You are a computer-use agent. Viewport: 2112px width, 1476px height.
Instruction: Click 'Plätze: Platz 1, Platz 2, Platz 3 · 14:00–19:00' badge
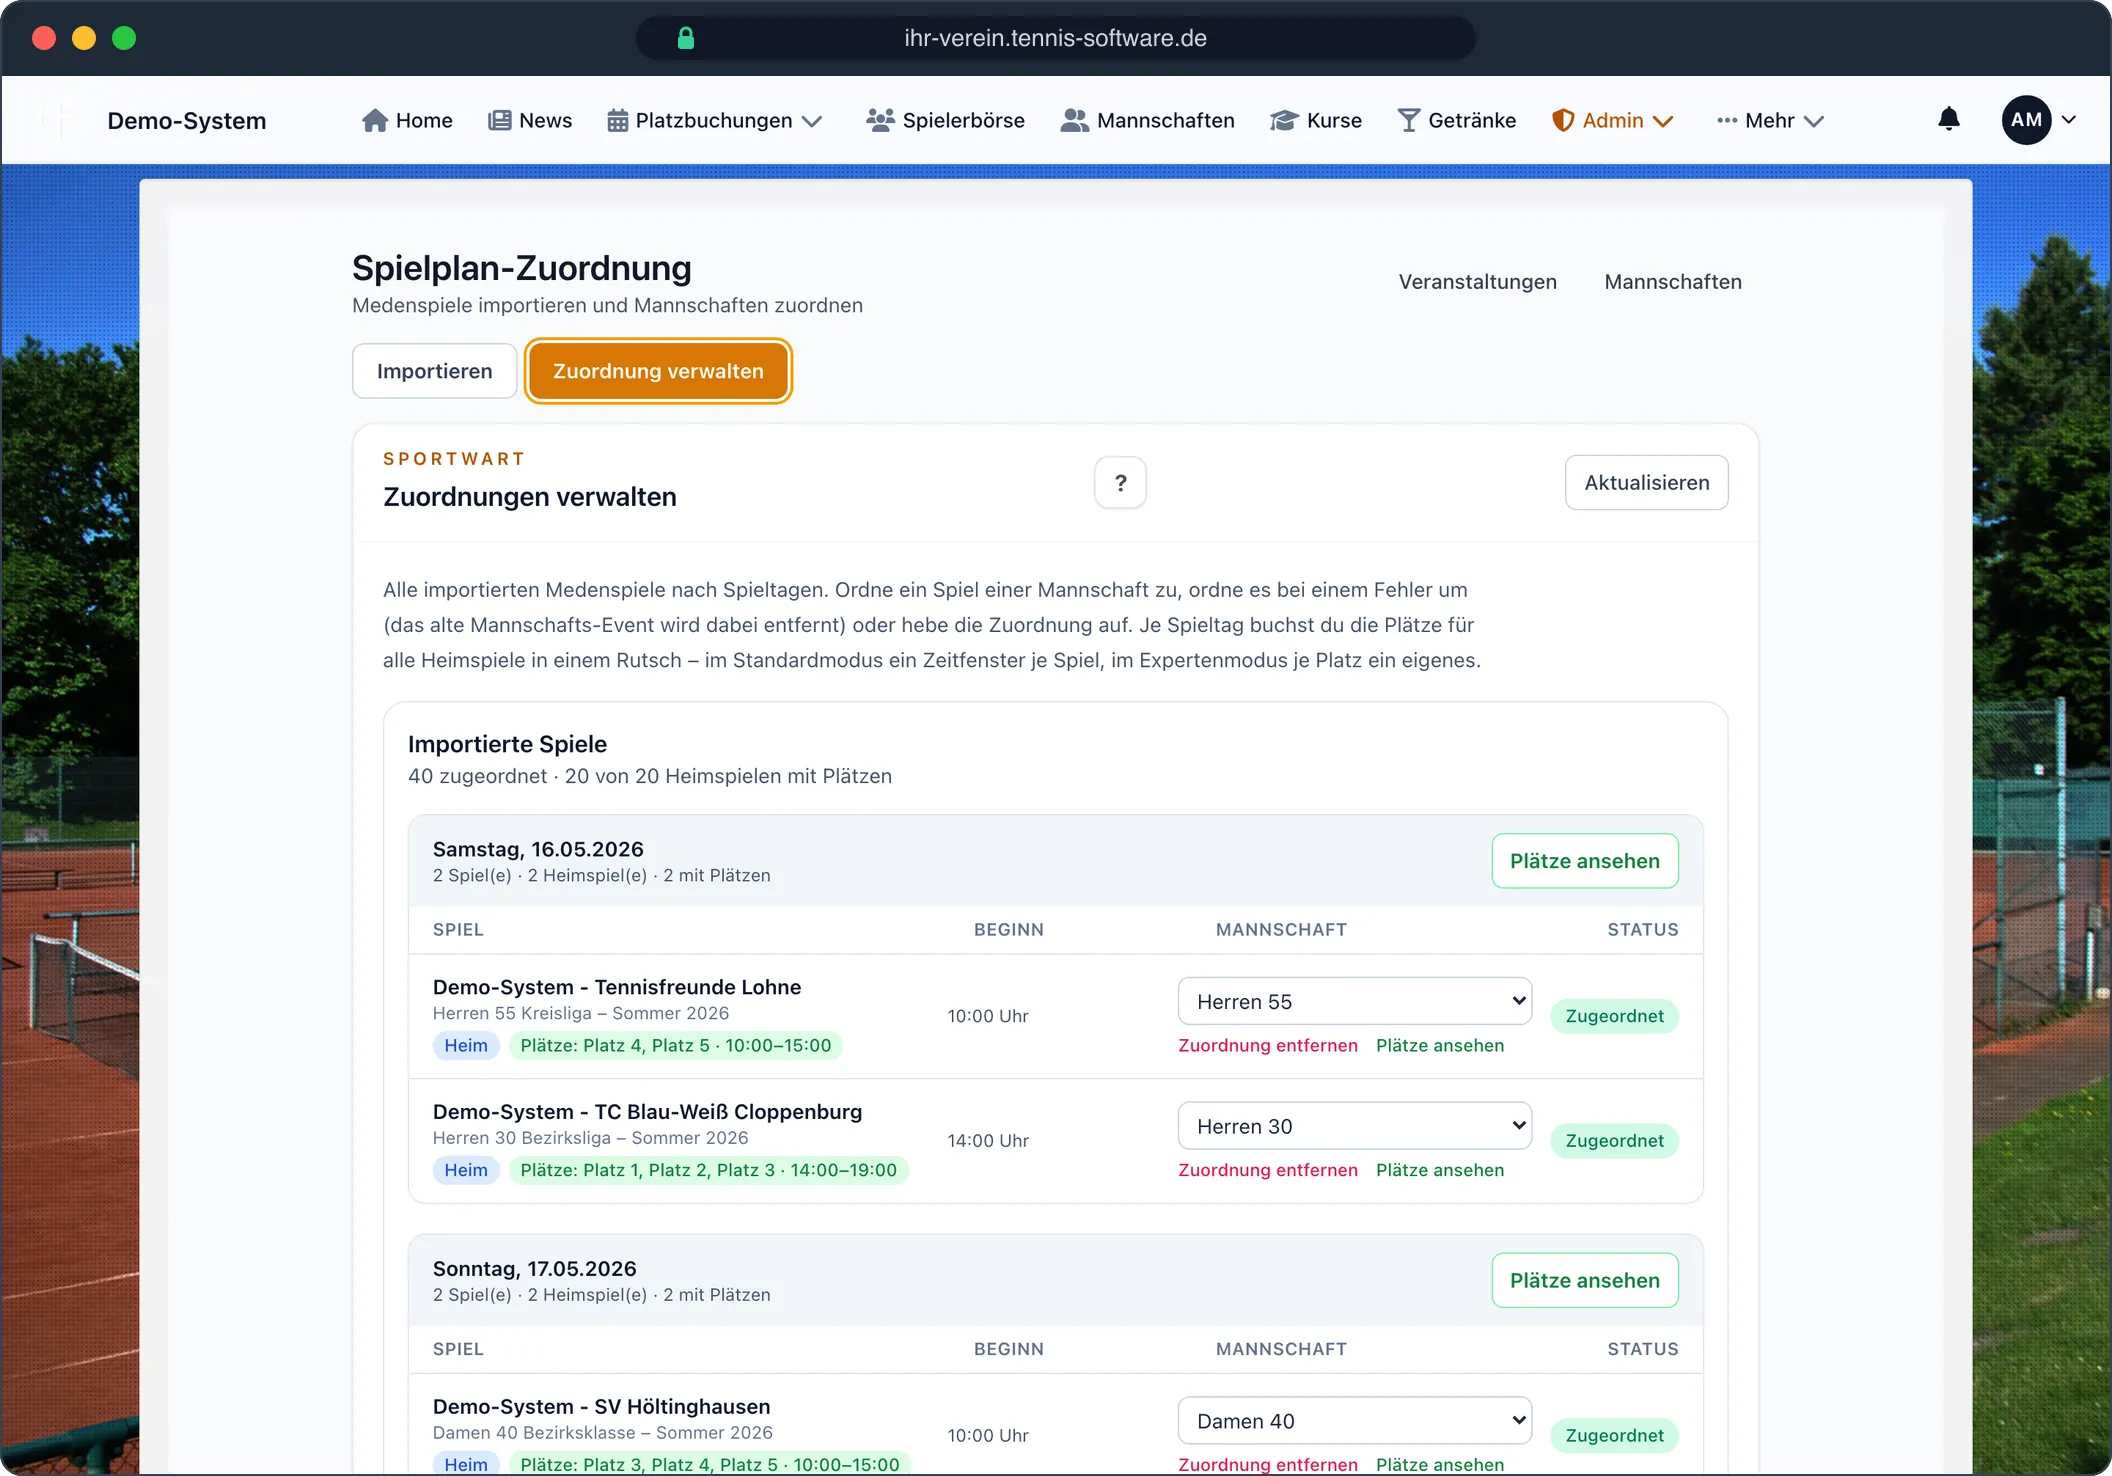click(x=709, y=1170)
